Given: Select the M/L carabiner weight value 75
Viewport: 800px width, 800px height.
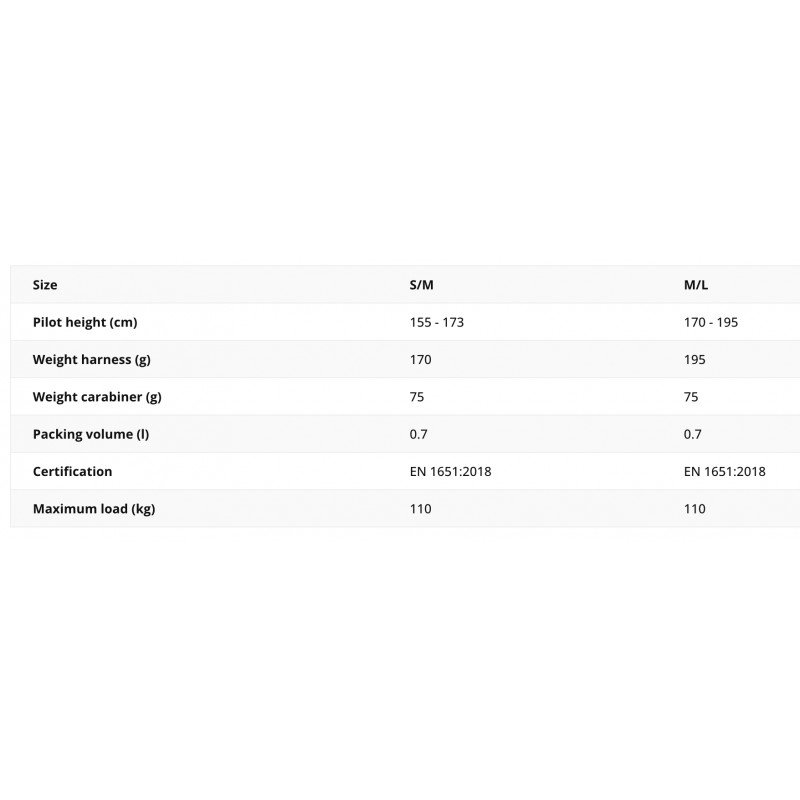Looking at the screenshot, I should pos(691,397).
